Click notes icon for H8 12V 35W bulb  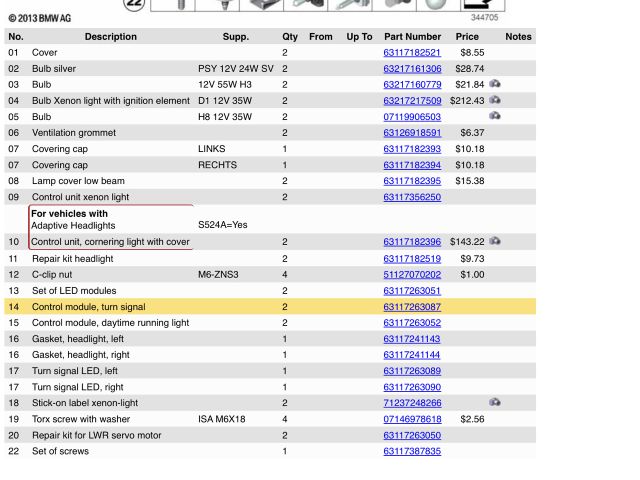click(x=495, y=117)
